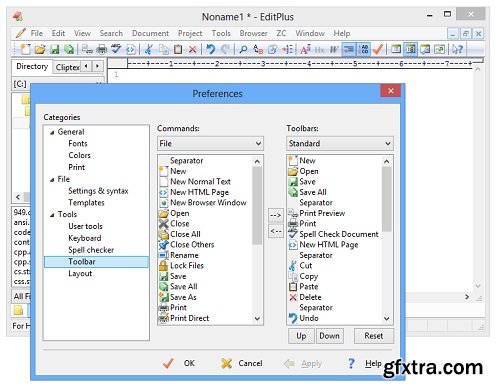
Task: Click Open folder icon in main toolbar
Action: (40, 49)
